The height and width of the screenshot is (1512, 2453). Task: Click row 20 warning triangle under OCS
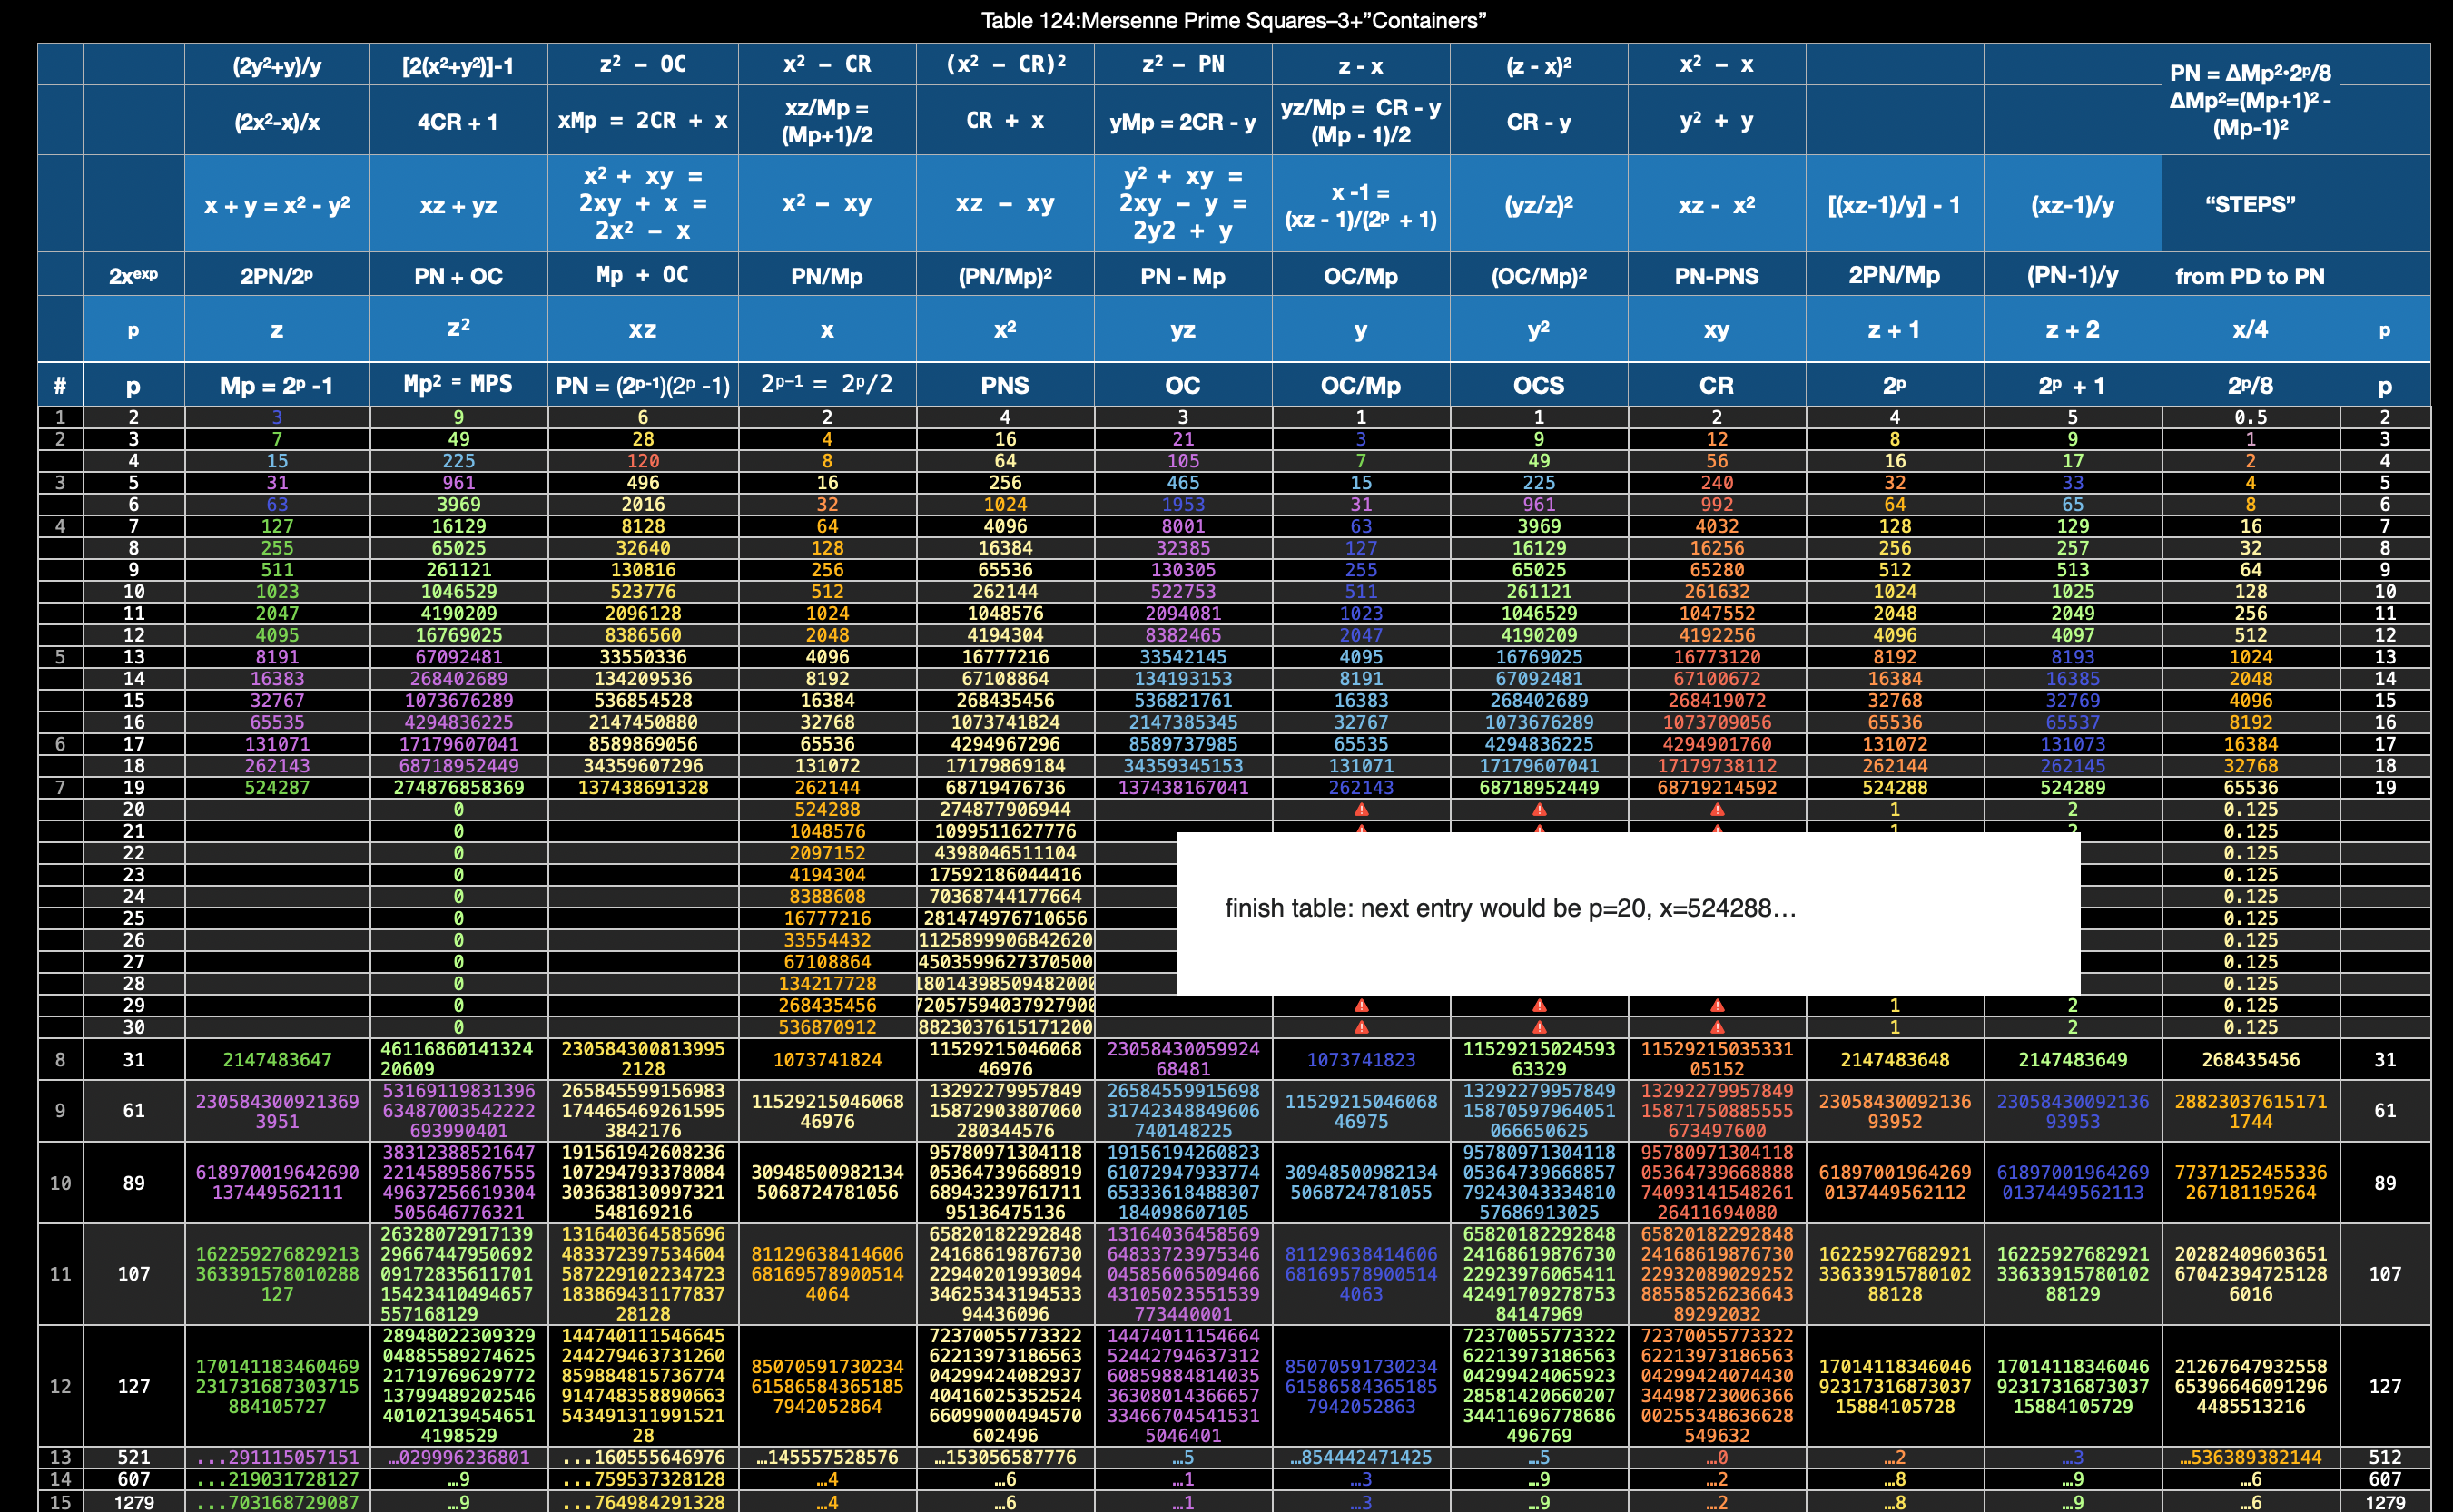(x=1539, y=809)
